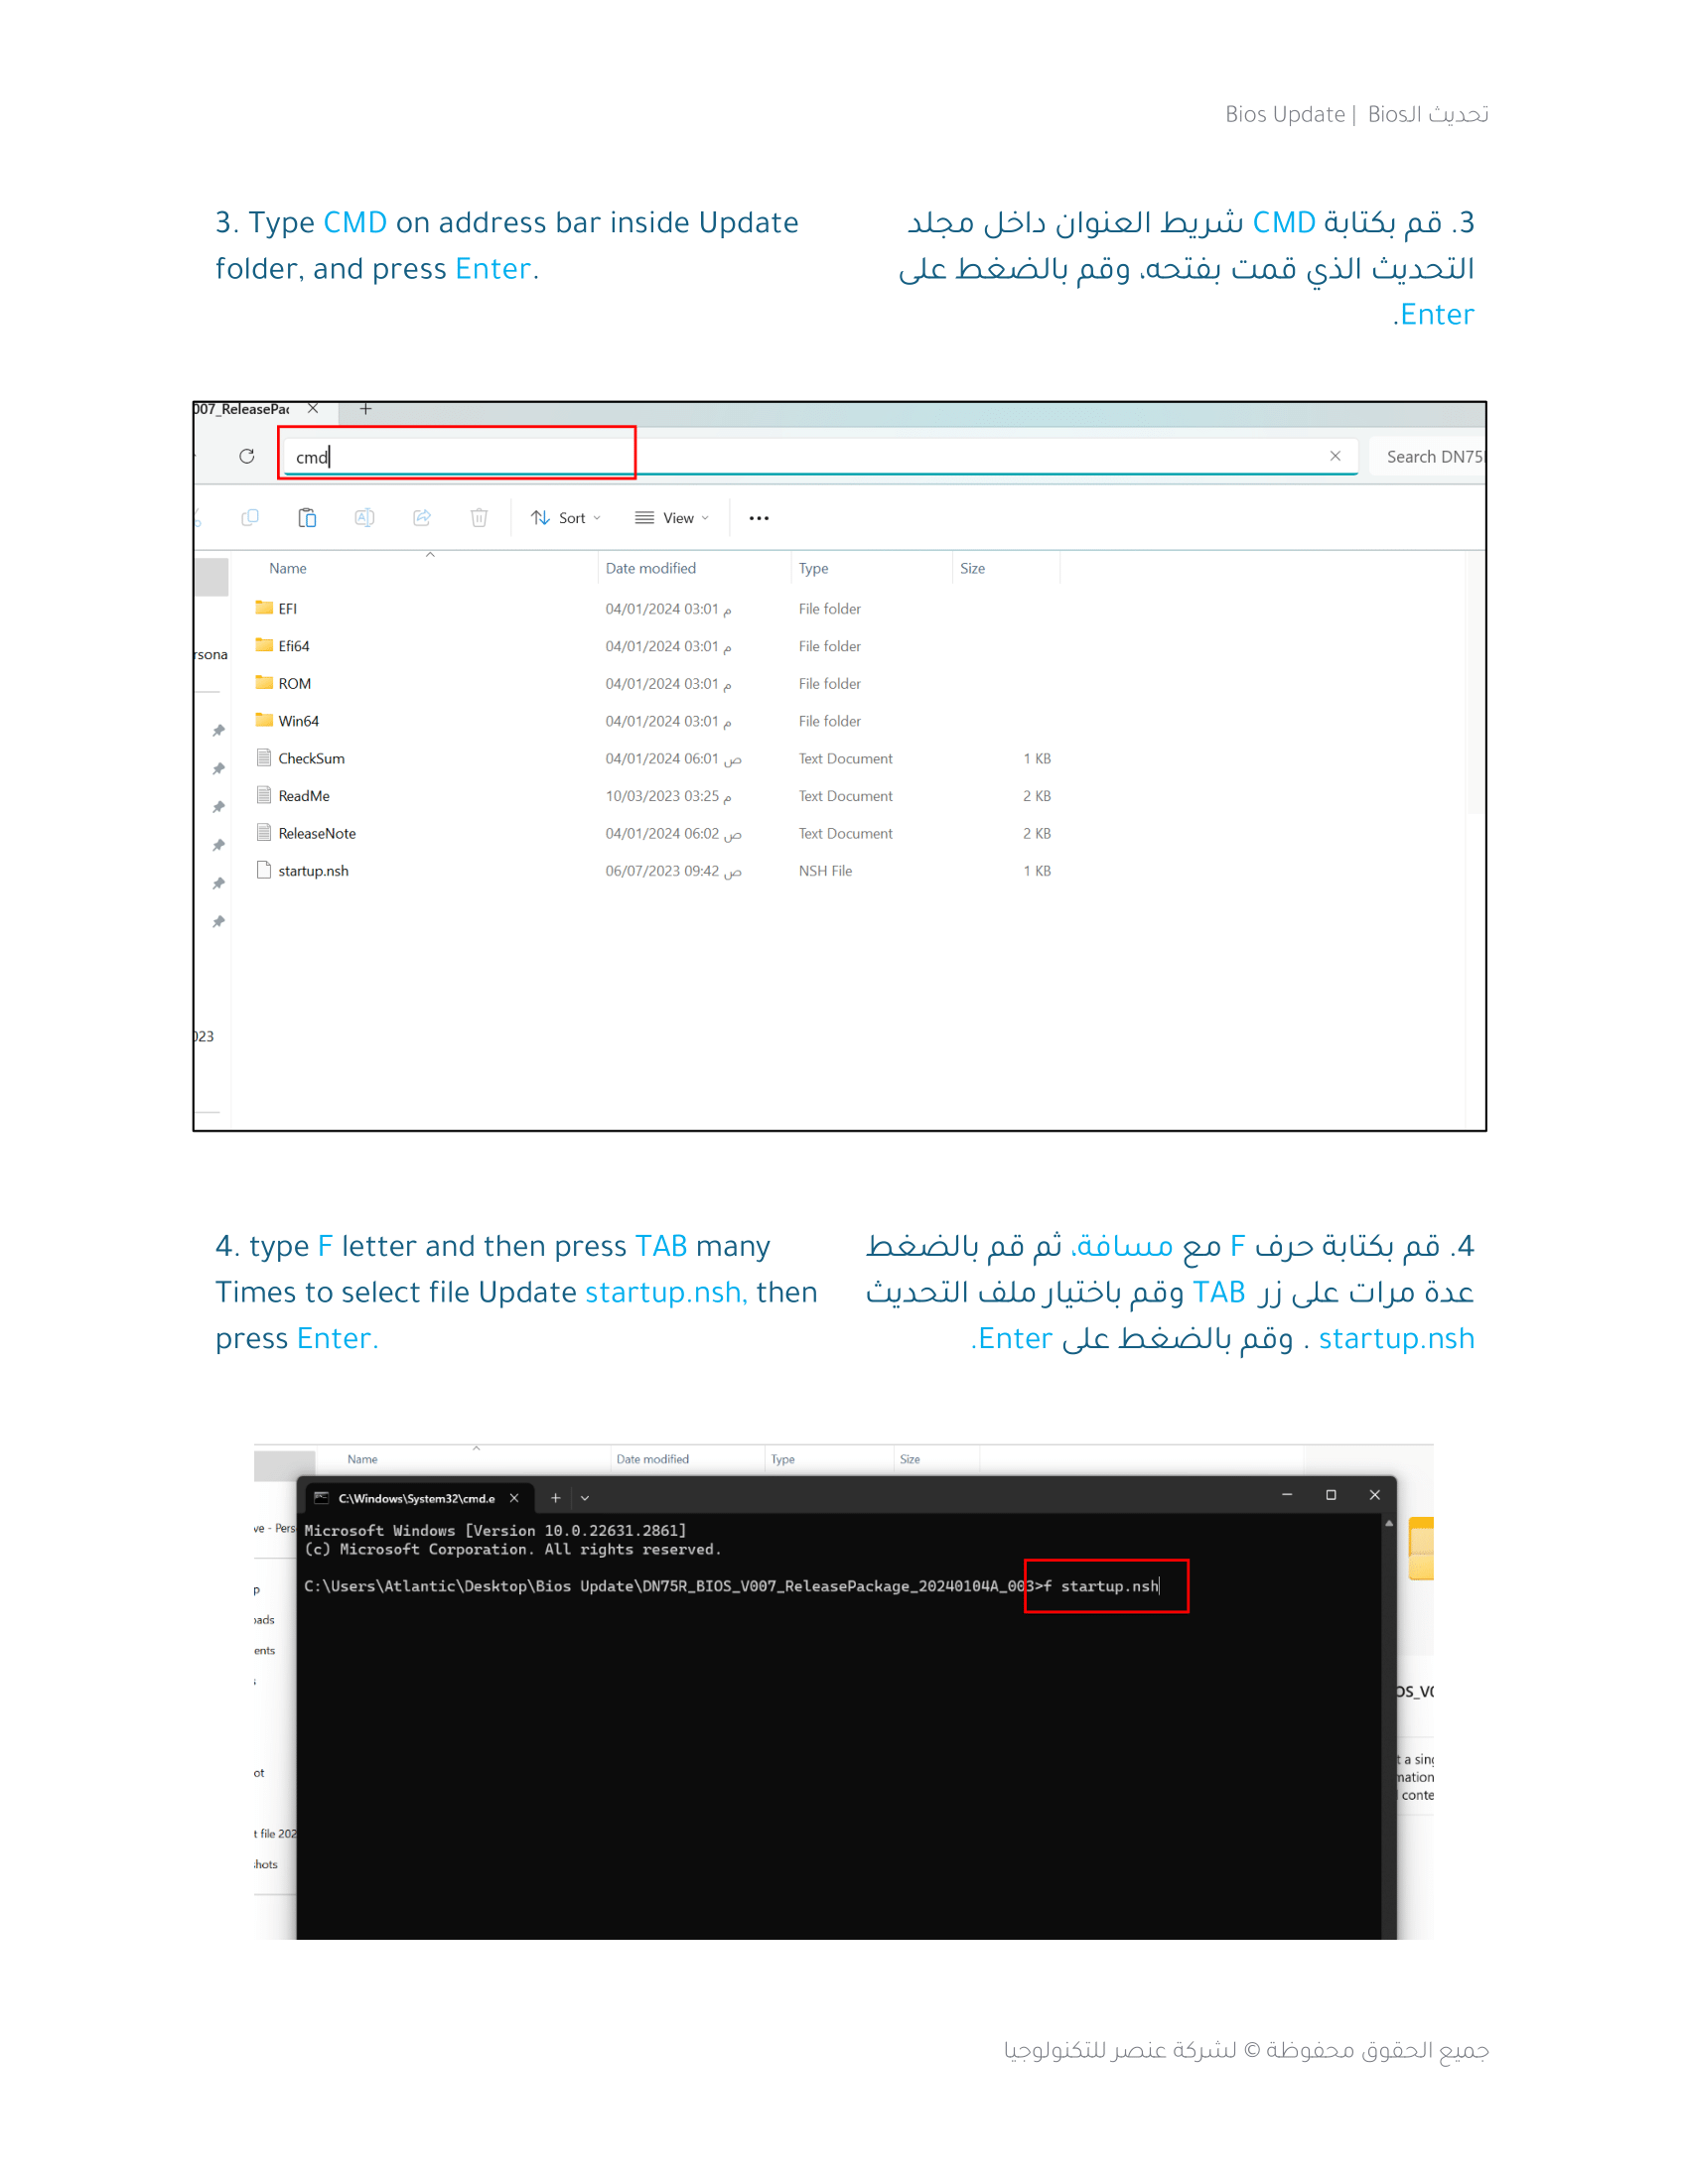1688x2184 pixels.
Task: Close the 007_ReleasePac Explorer tab
Action: (313, 409)
